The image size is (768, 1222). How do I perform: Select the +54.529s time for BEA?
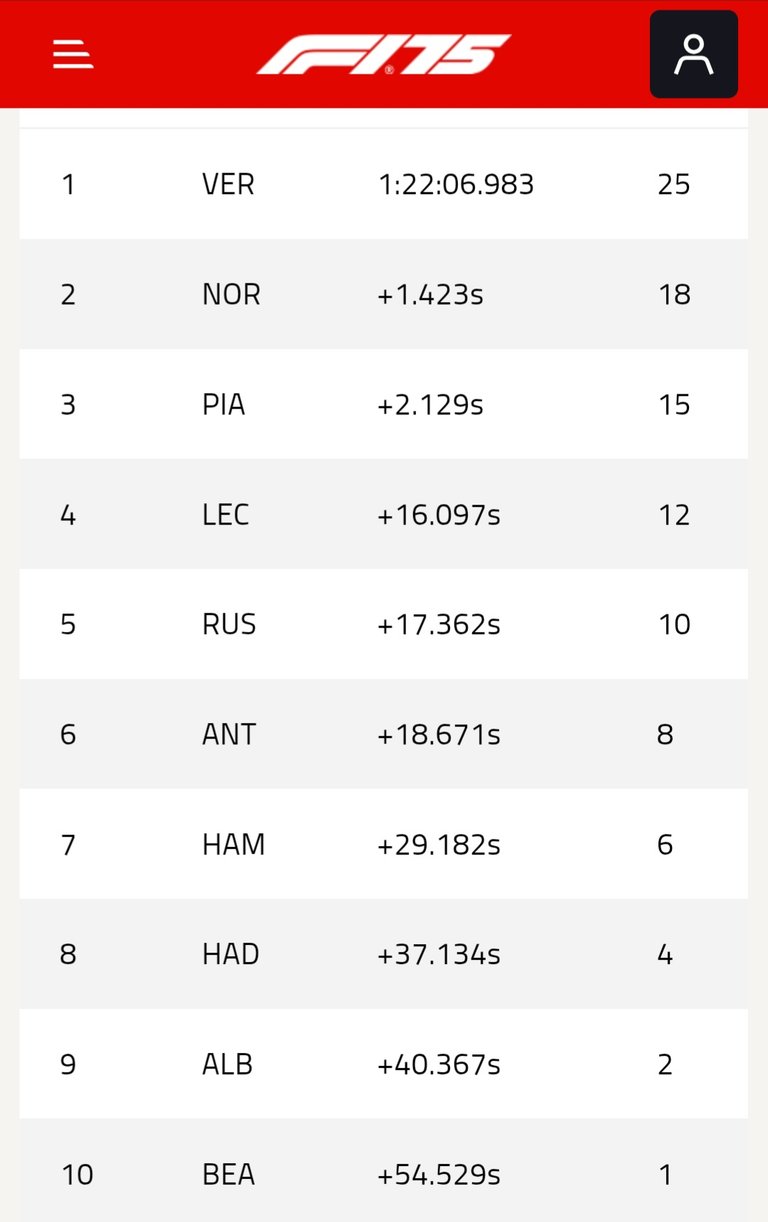pos(439,1174)
